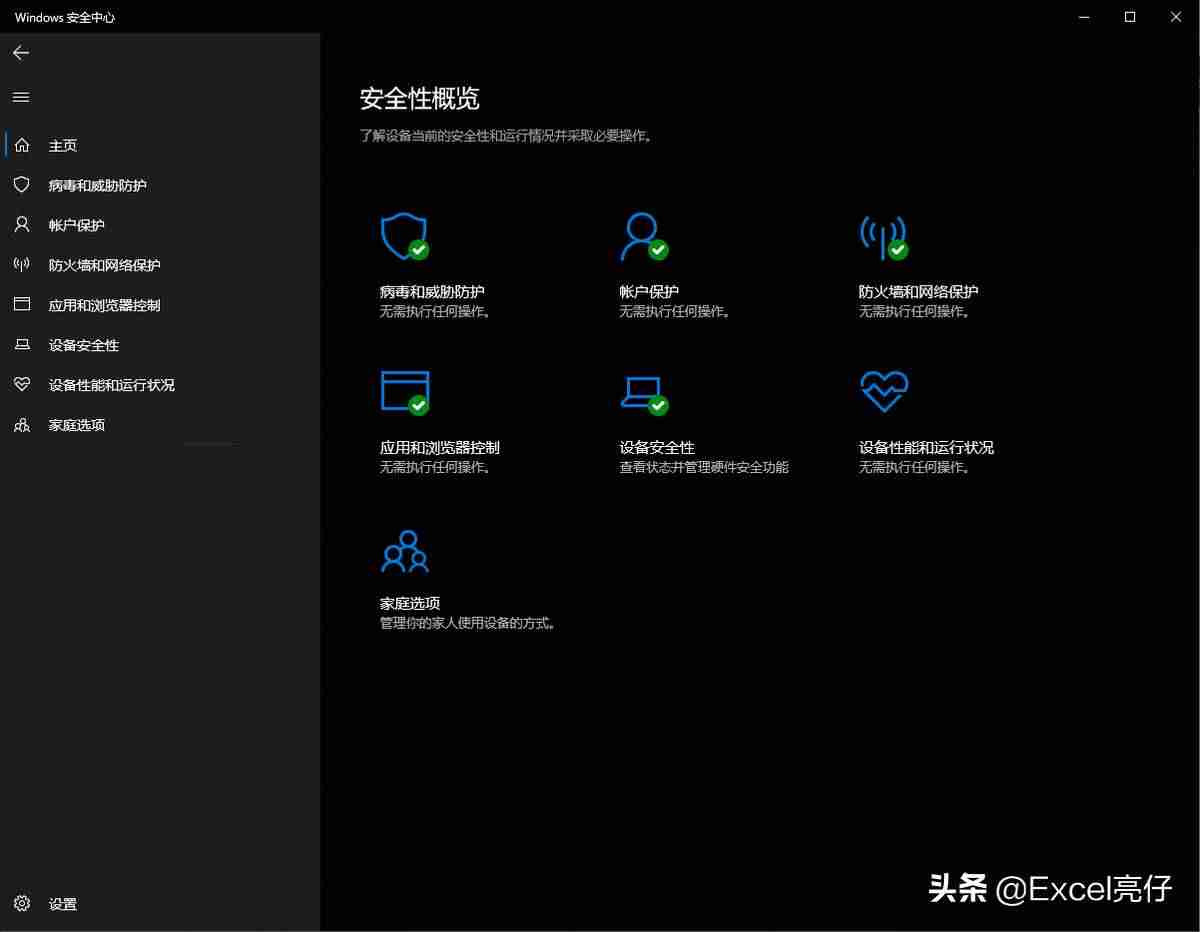Viewport: 1200px width, 932px height.
Task: Minimize the Windows Security window
Action: [x=1084, y=17]
